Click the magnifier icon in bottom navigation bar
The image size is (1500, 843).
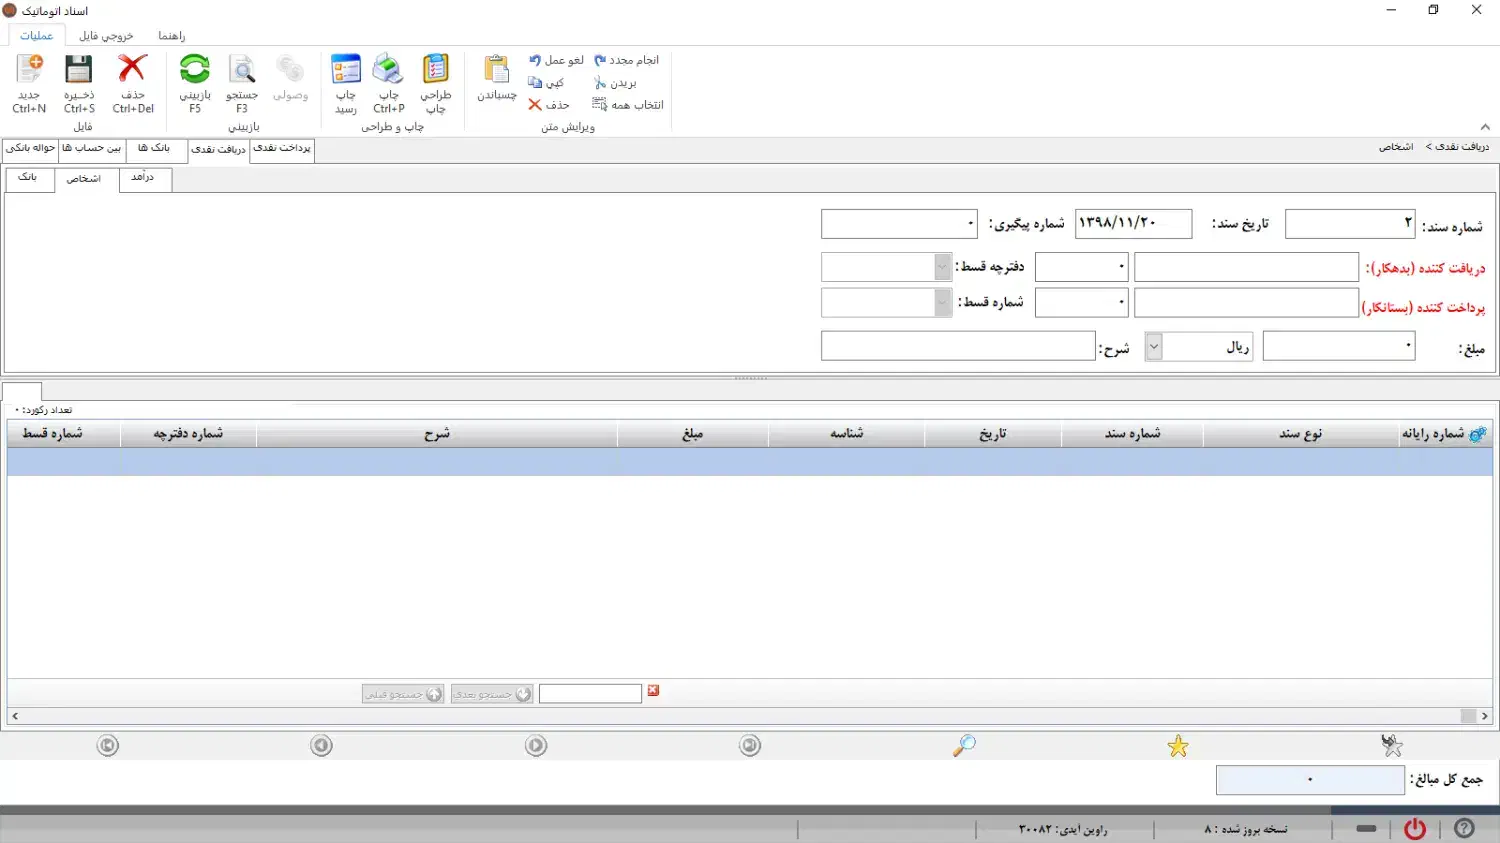tap(964, 746)
